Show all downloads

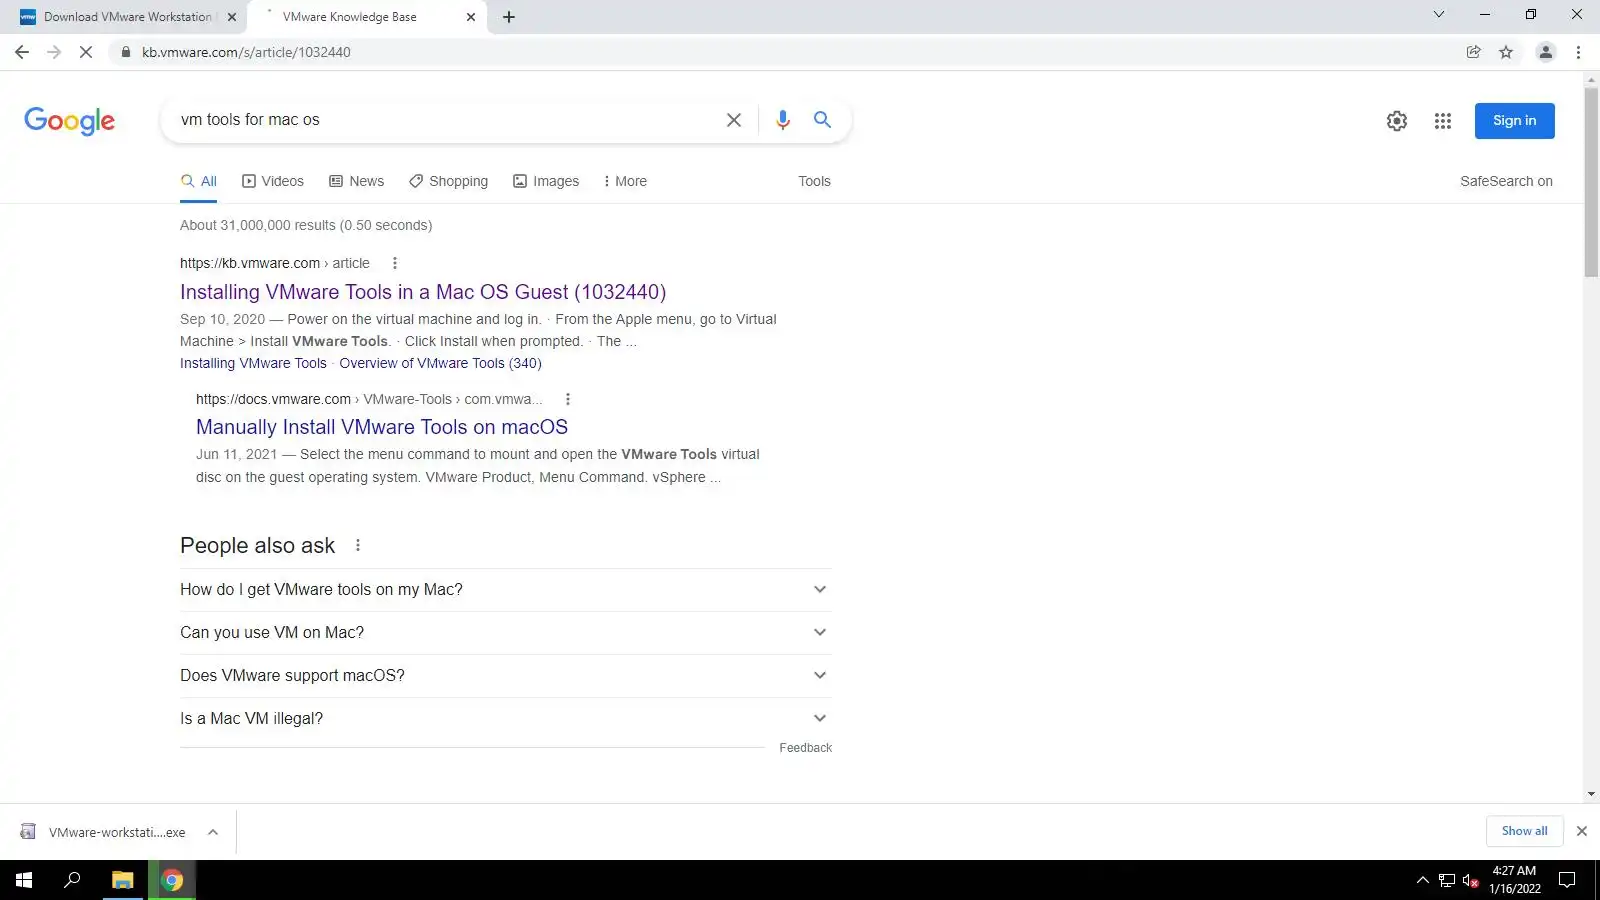point(1524,831)
